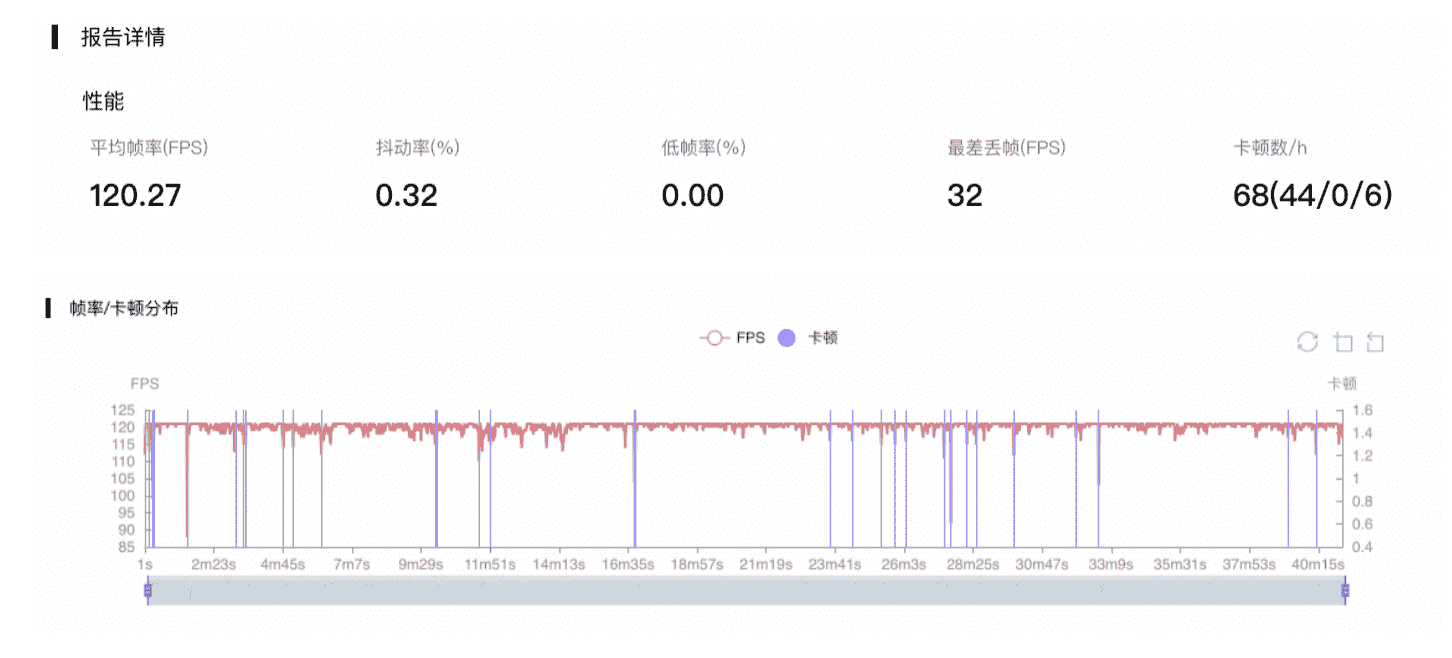Viewport: 1452px width, 658px height.
Task: Select the 0.32 jitter rate value
Action: click(x=407, y=195)
